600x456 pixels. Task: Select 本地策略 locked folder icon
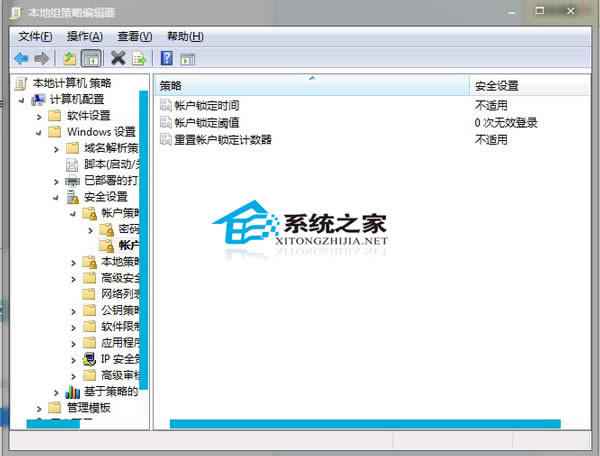click(x=90, y=262)
